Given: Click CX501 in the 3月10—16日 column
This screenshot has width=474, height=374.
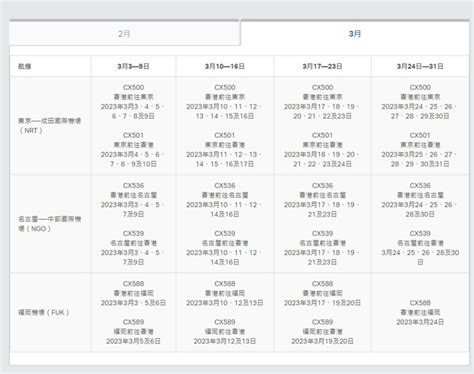Looking at the screenshot, I should (225, 135).
